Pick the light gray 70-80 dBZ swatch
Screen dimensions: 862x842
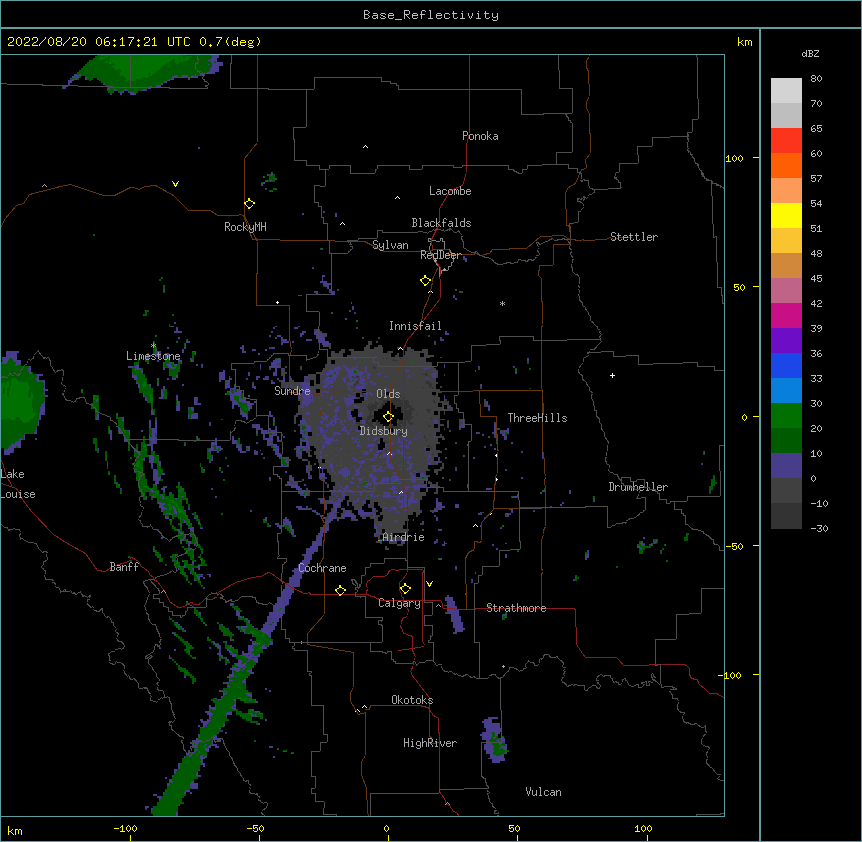(x=786, y=91)
